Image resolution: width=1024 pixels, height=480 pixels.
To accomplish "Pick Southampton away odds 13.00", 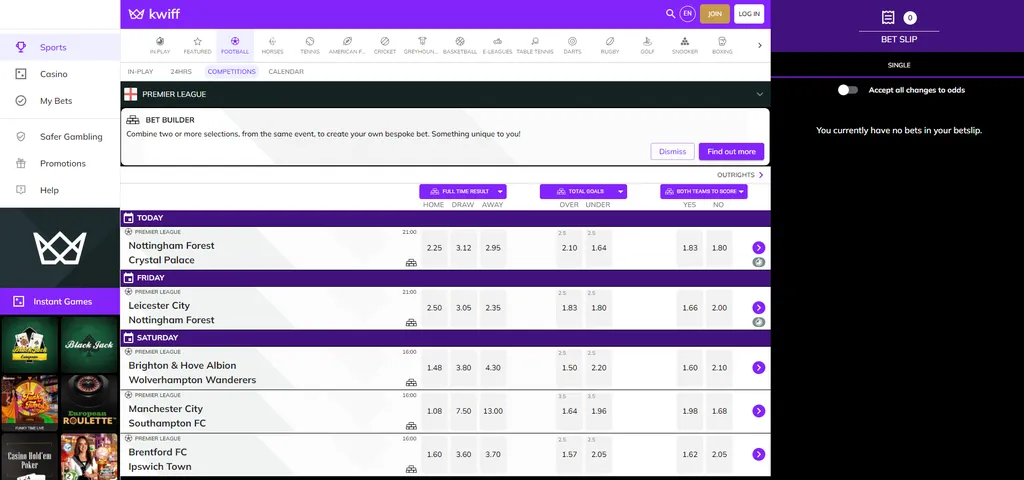I will tap(493, 411).
